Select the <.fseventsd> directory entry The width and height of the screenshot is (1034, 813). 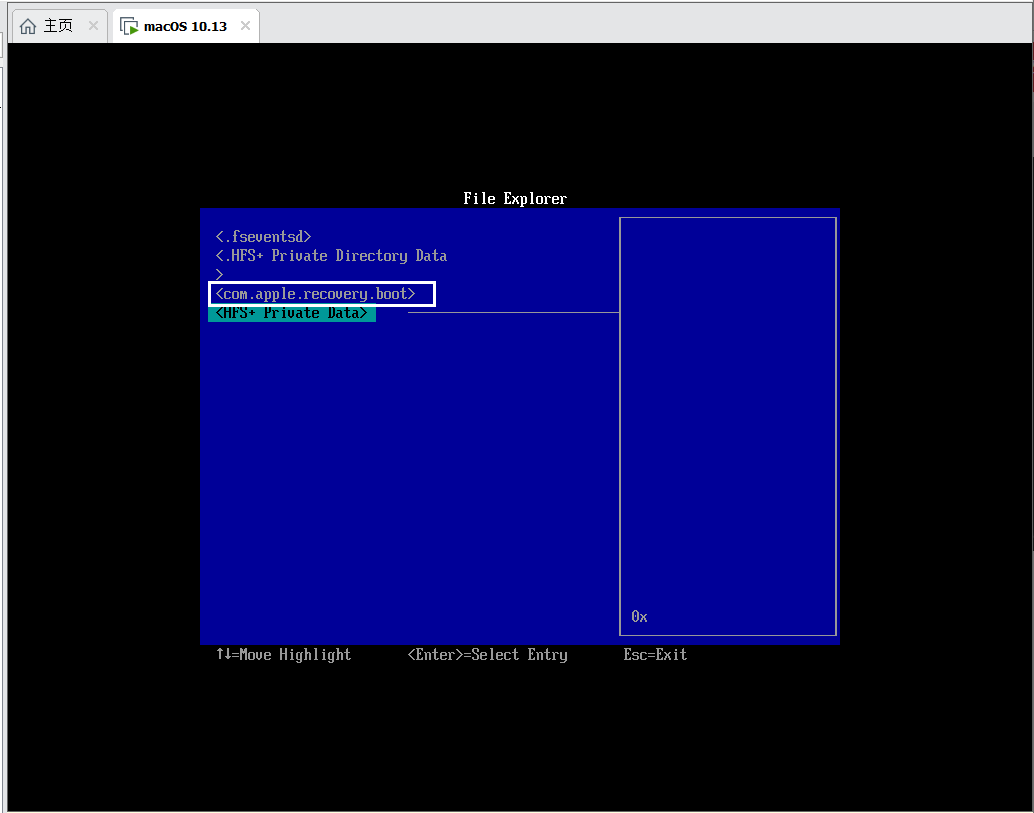point(263,236)
